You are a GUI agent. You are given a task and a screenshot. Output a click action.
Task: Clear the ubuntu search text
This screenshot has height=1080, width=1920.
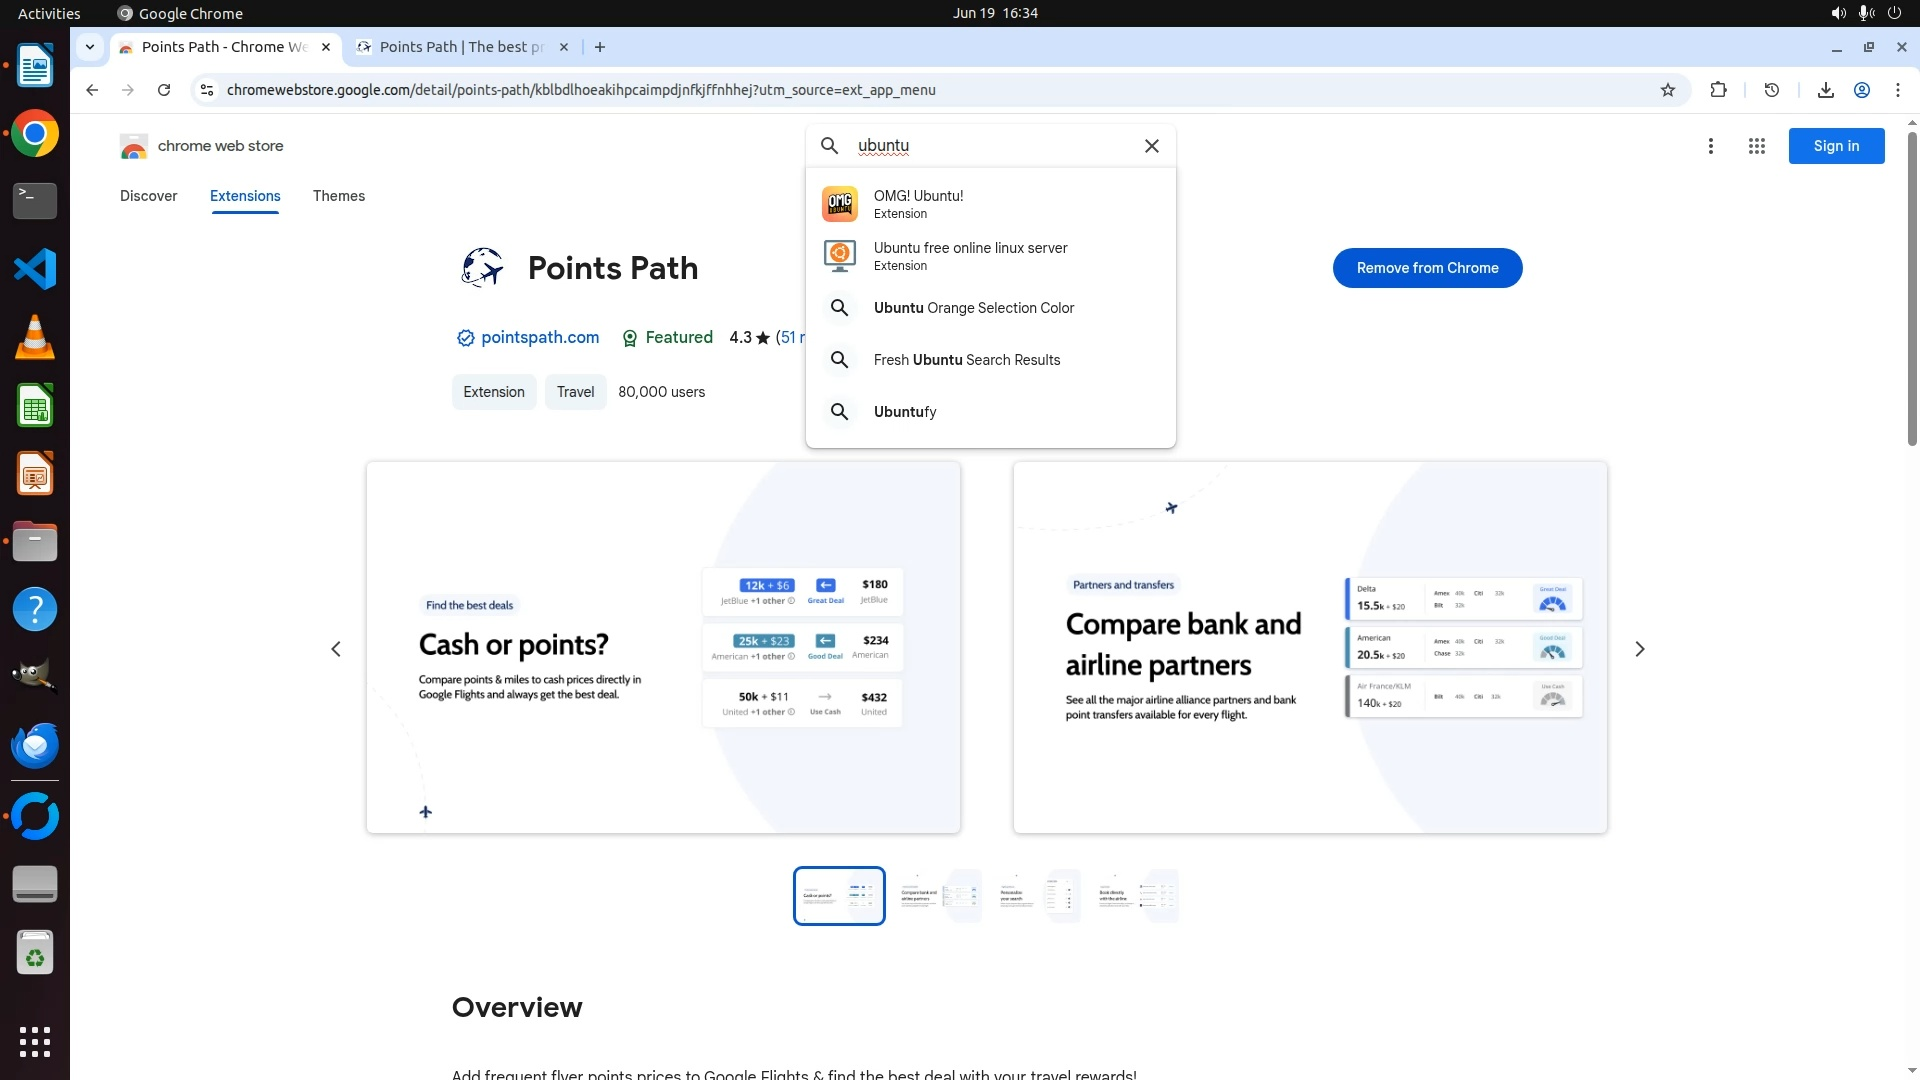(x=1152, y=146)
